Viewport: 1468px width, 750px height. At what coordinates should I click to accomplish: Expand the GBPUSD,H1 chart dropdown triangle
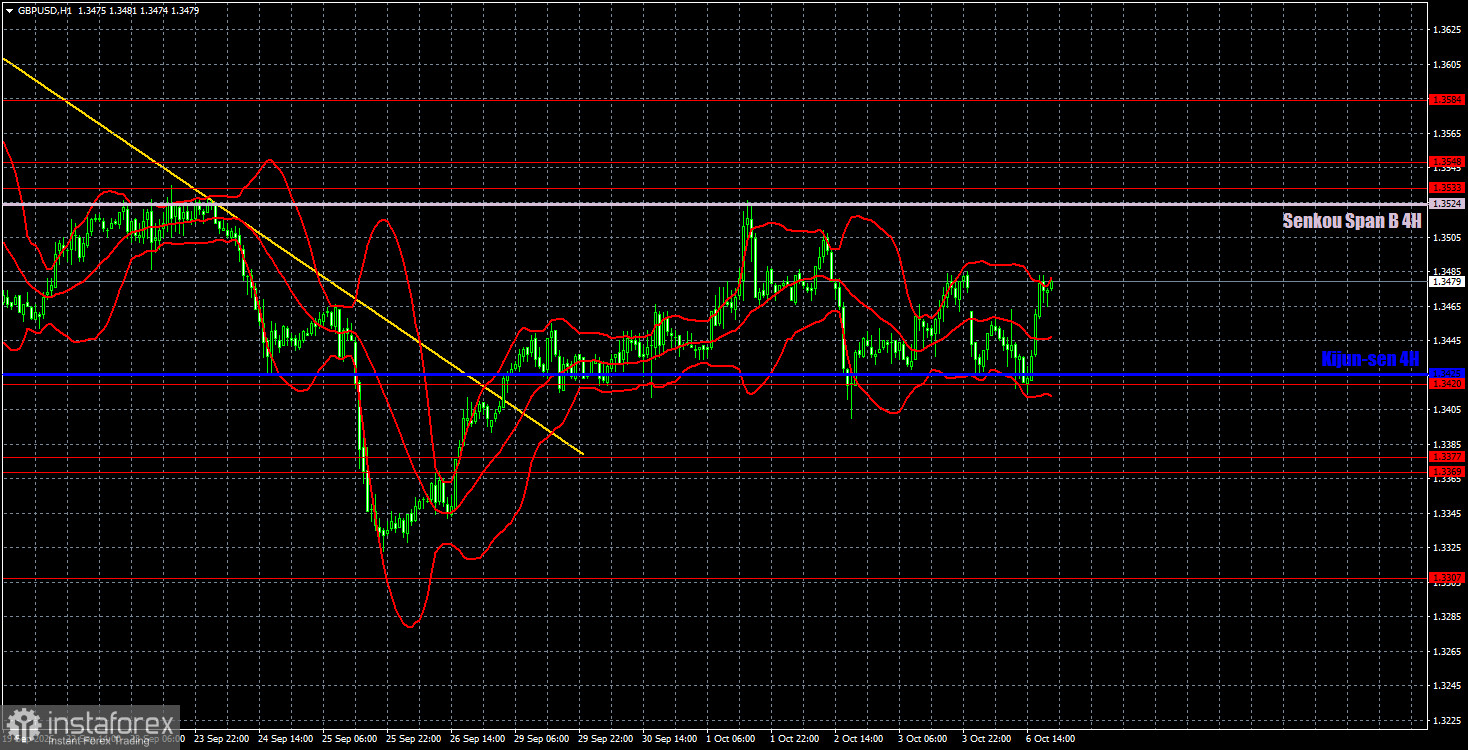coord(8,10)
